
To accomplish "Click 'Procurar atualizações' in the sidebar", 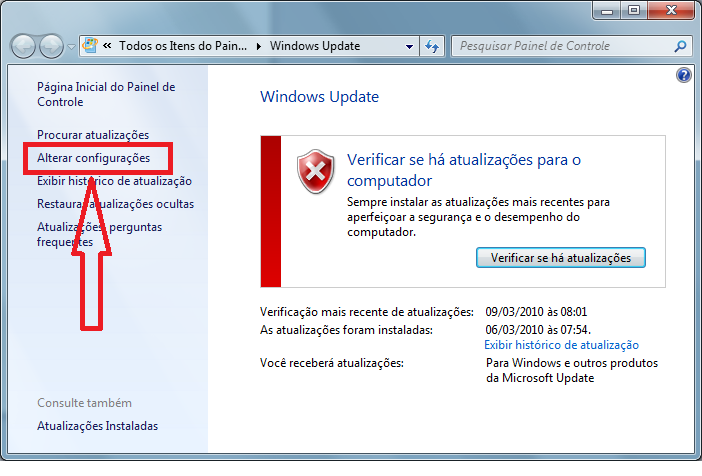I will click(x=93, y=135).
